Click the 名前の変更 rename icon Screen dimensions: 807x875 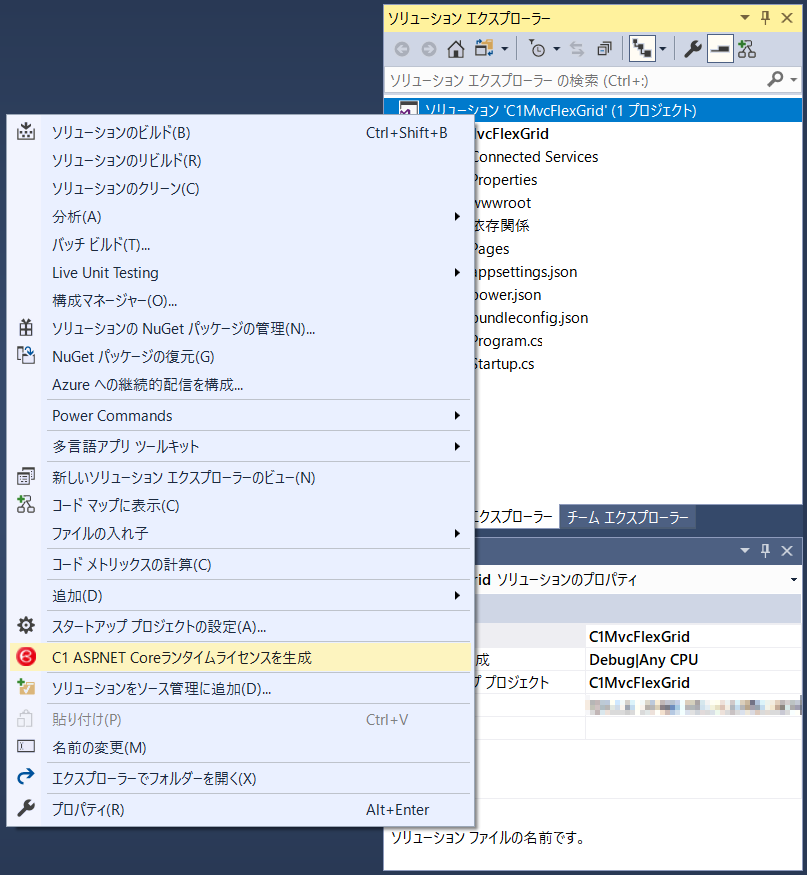pyautogui.click(x=26, y=747)
